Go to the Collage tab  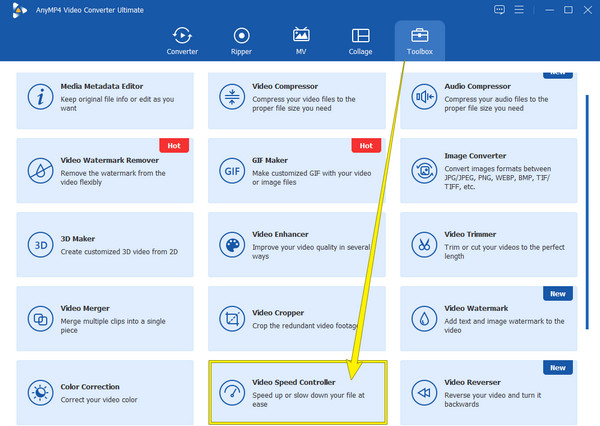tap(360, 41)
